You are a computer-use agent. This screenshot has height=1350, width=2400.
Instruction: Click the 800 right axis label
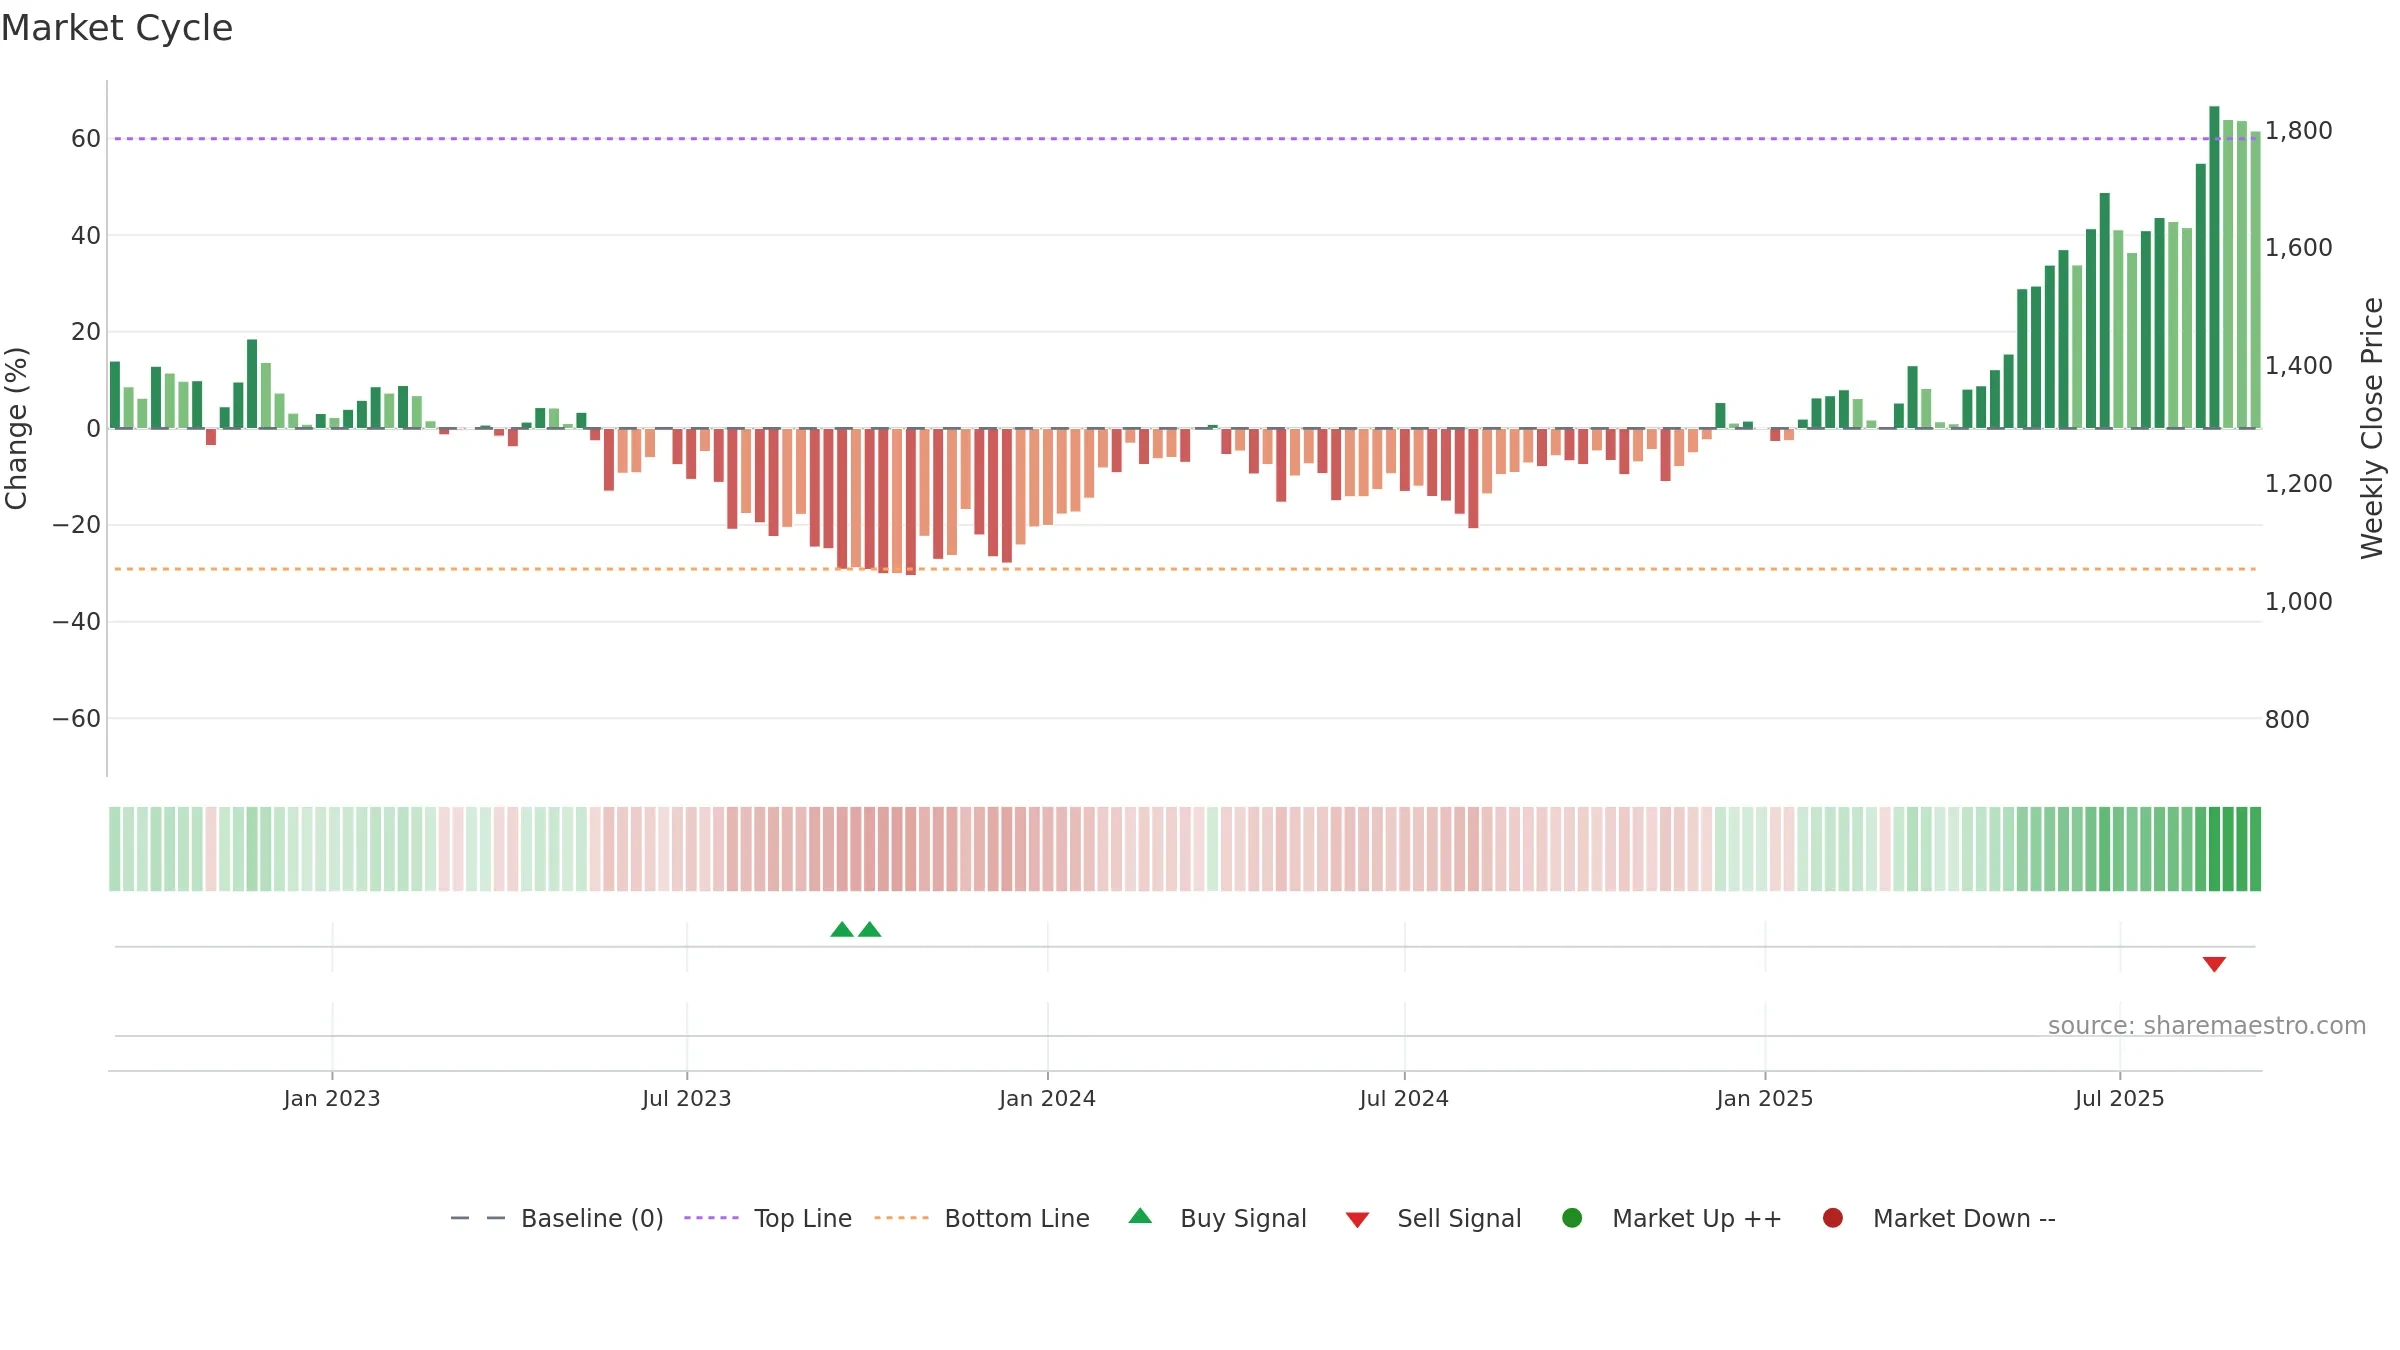click(x=2287, y=720)
